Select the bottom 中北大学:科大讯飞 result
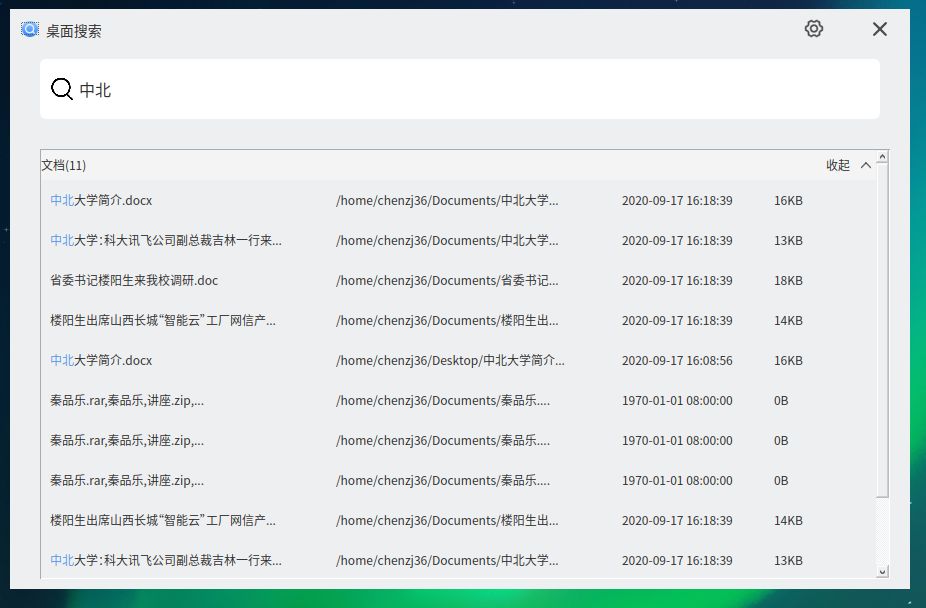The height and width of the screenshot is (608, 926). click(x=166, y=561)
